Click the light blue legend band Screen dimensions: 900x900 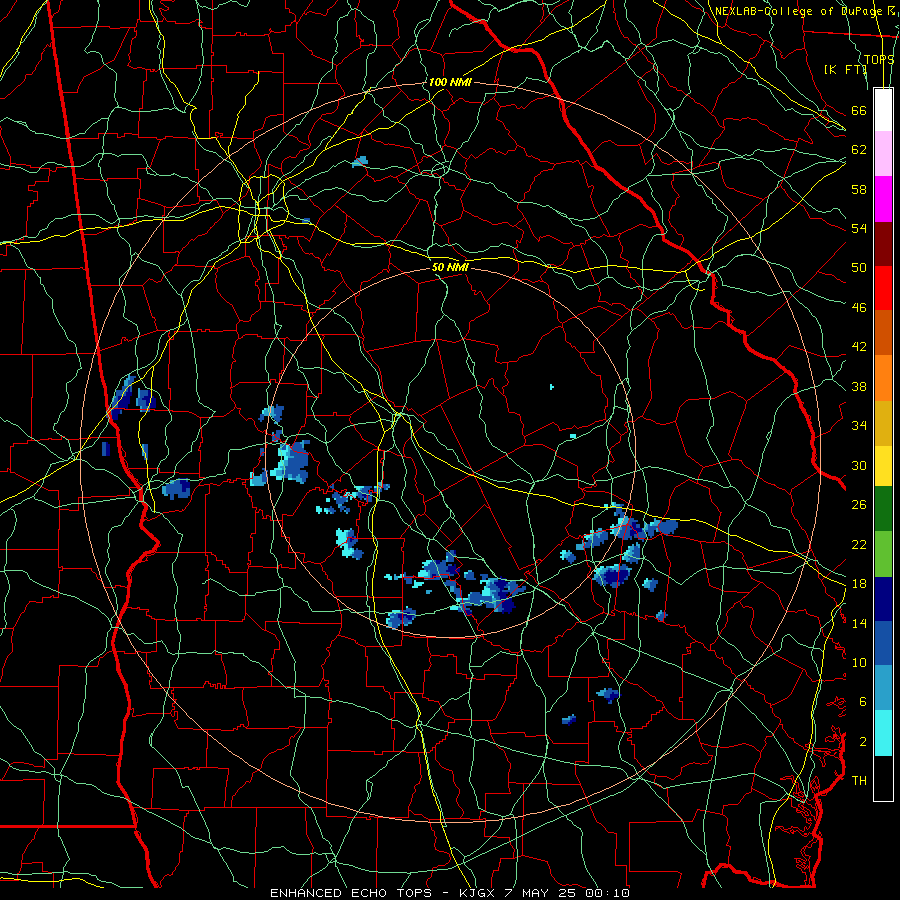(883, 688)
